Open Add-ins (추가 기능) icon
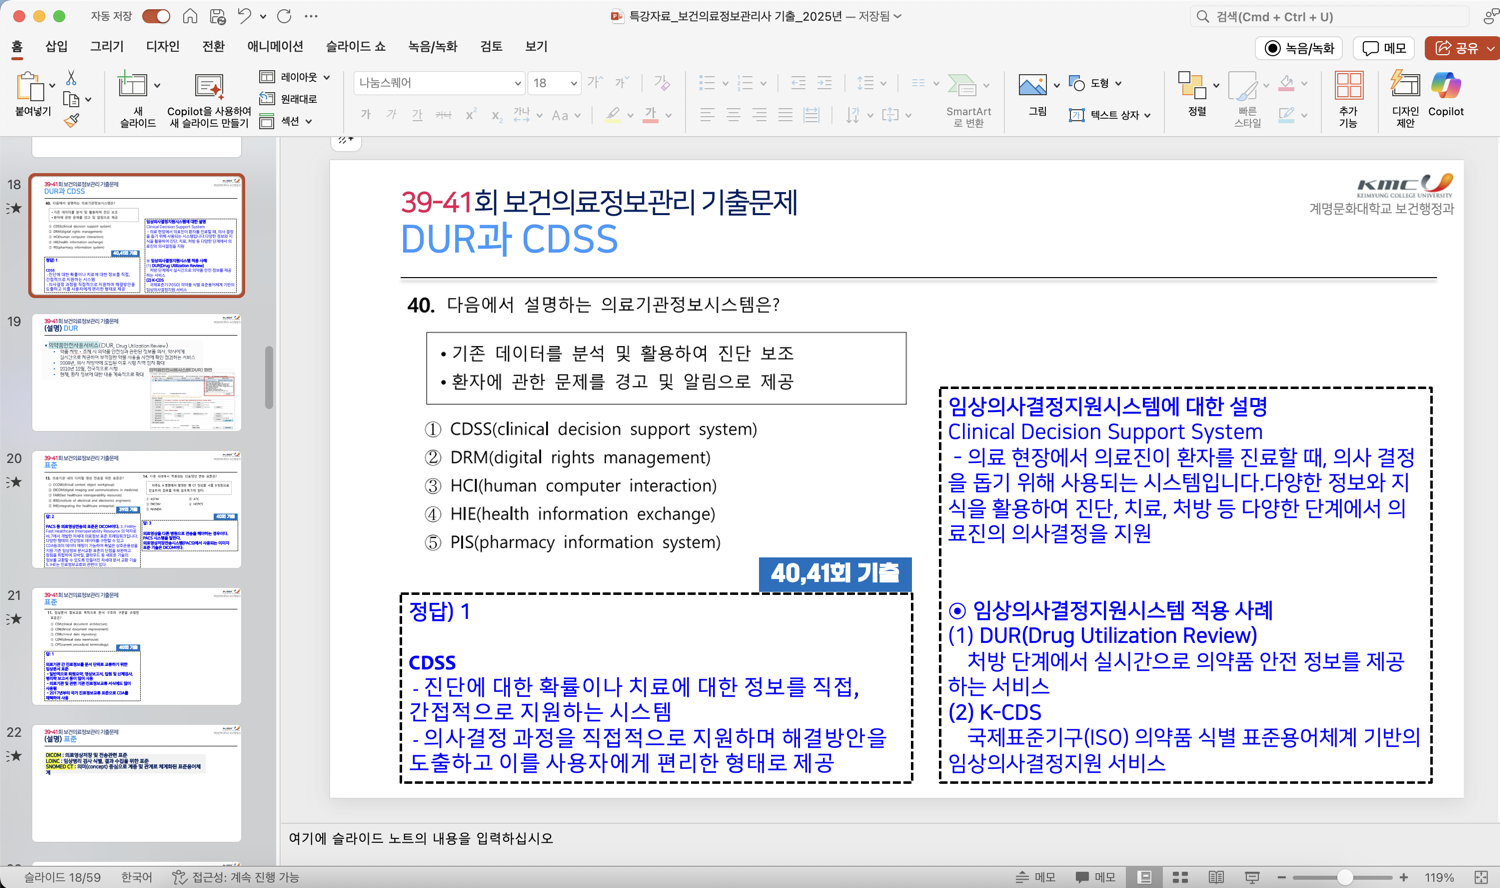This screenshot has width=1500, height=888. click(1348, 86)
